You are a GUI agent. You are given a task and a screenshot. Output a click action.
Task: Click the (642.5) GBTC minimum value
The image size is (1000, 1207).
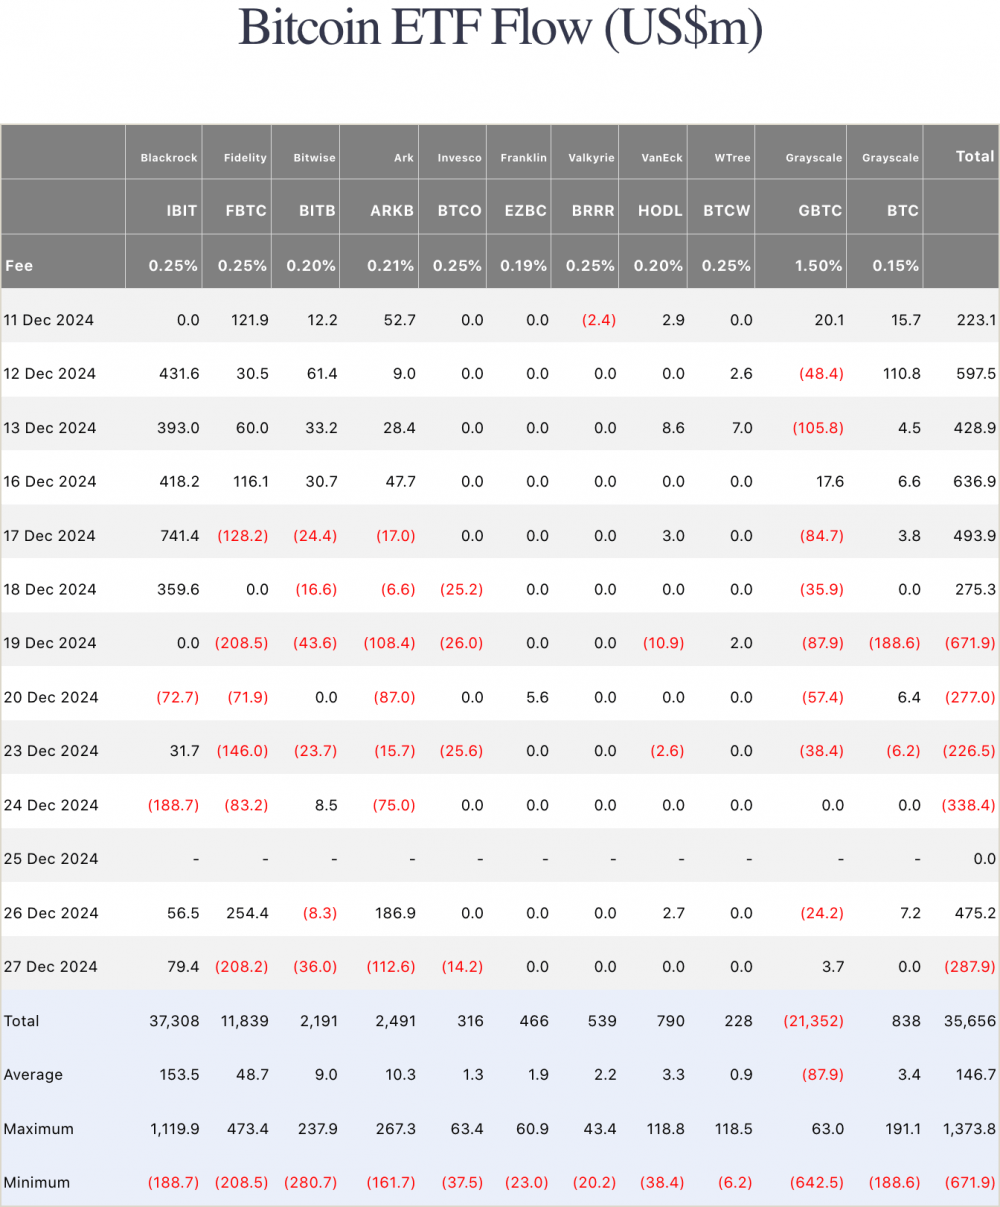(816, 1183)
